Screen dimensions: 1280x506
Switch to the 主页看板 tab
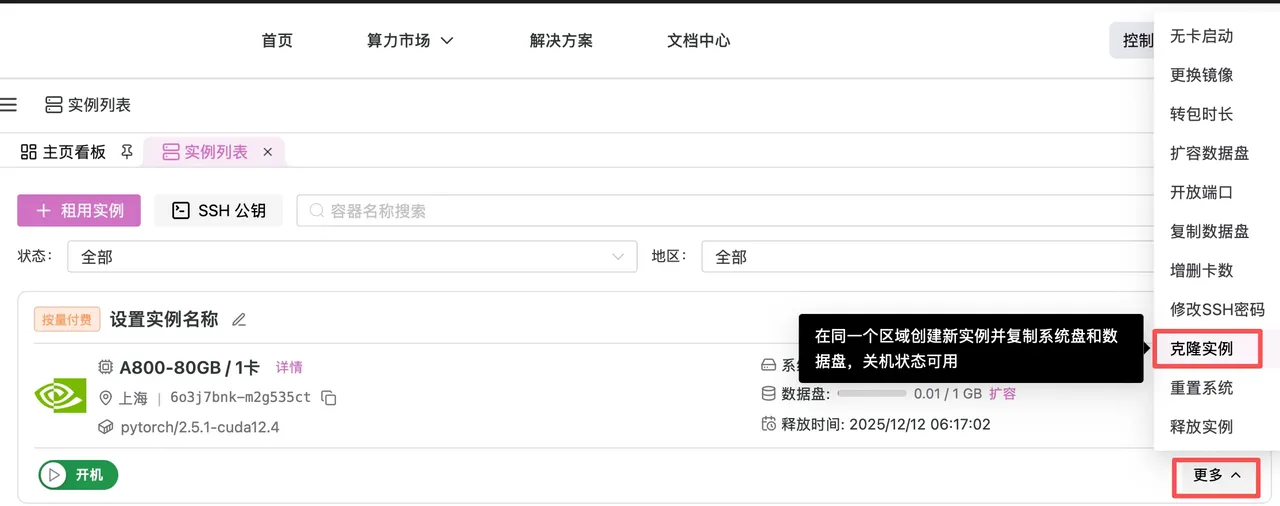(74, 152)
